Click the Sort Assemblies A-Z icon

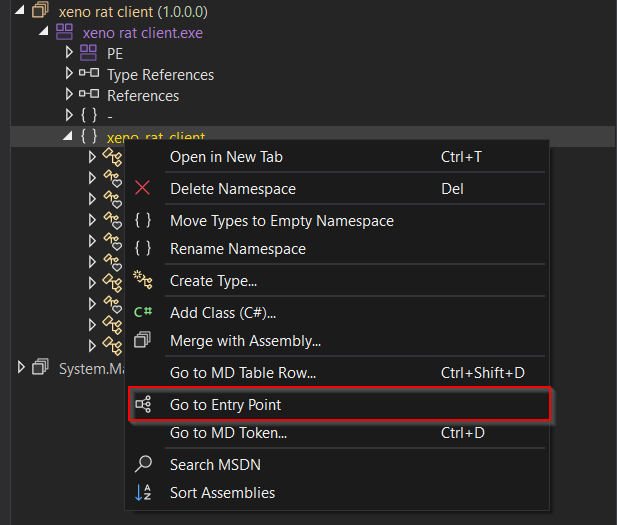(143, 492)
